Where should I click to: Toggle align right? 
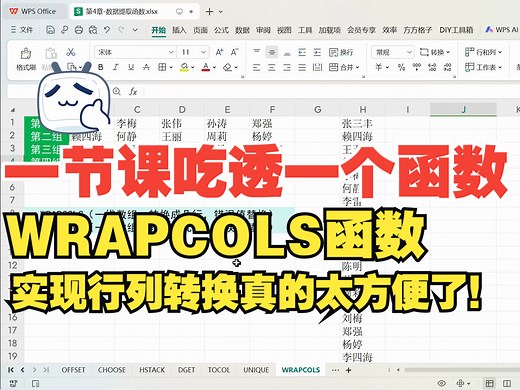coord(287,67)
